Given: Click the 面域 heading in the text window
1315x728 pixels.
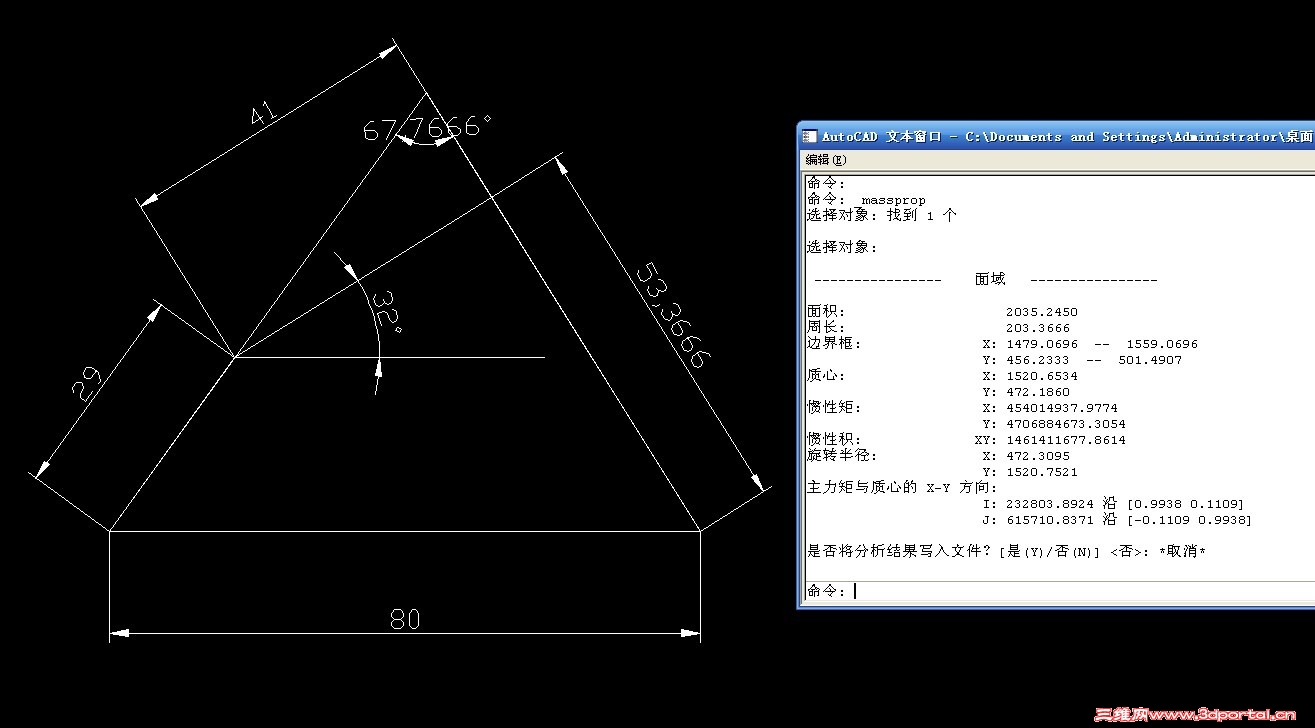Looking at the screenshot, I should [x=990, y=279].
